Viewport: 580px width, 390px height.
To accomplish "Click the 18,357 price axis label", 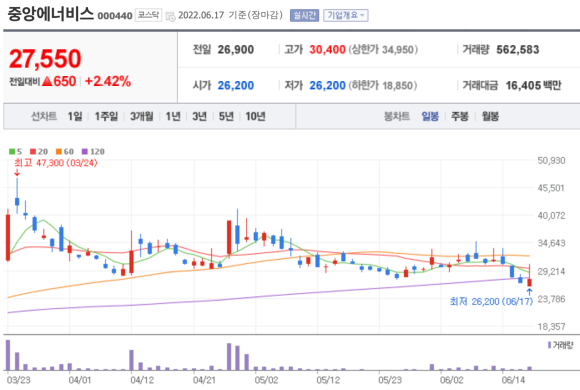I will 551,326.
